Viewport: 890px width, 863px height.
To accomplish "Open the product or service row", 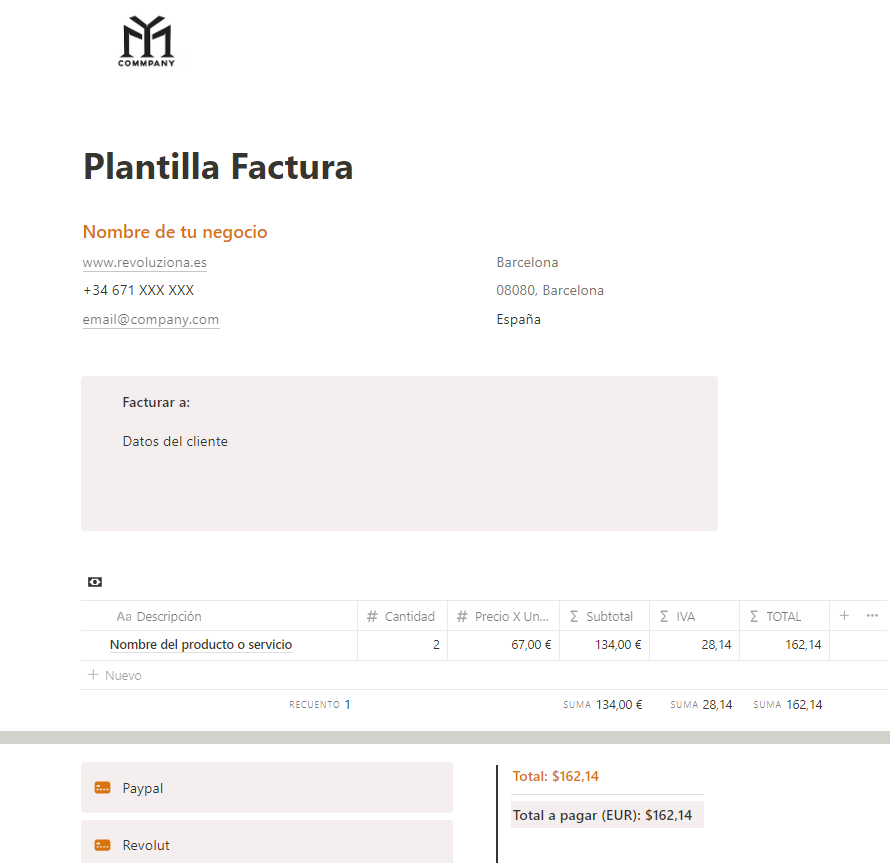I will [x=201, y=645].
